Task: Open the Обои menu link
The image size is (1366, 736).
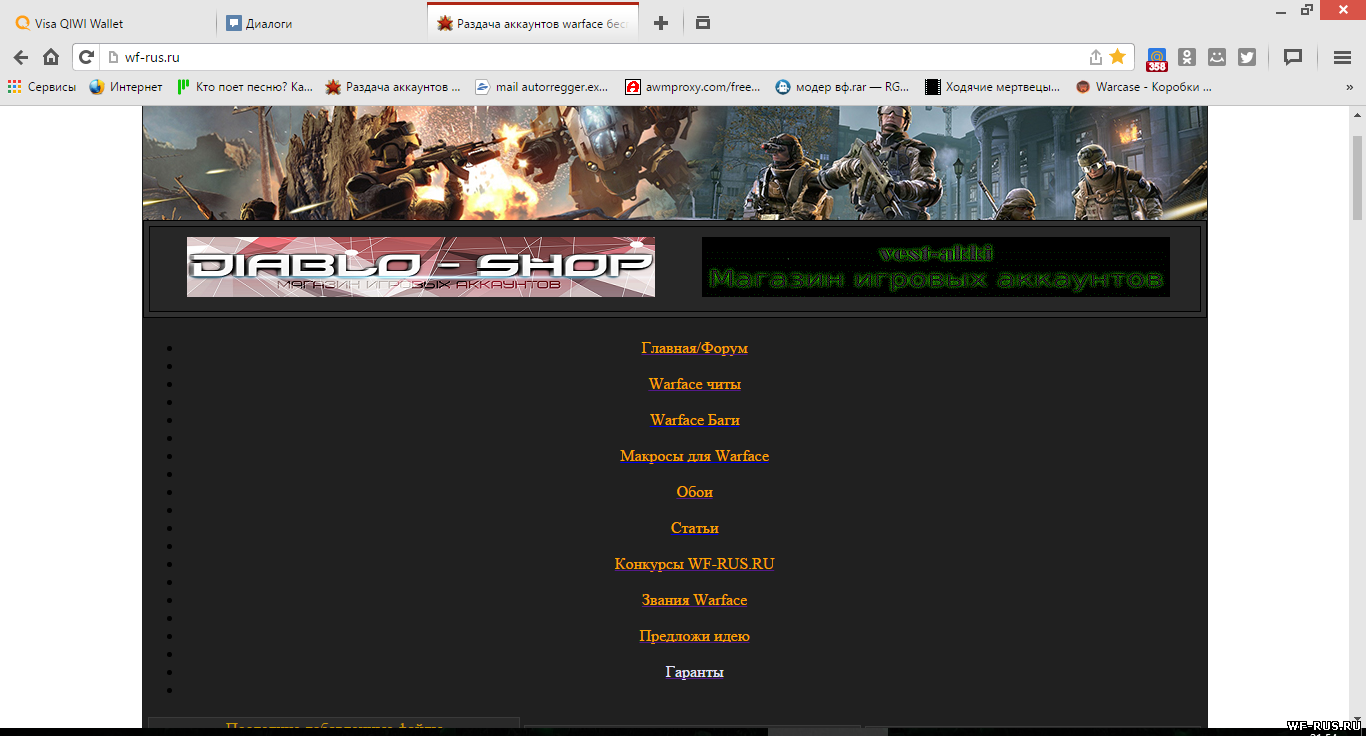Action: (694, 492)
